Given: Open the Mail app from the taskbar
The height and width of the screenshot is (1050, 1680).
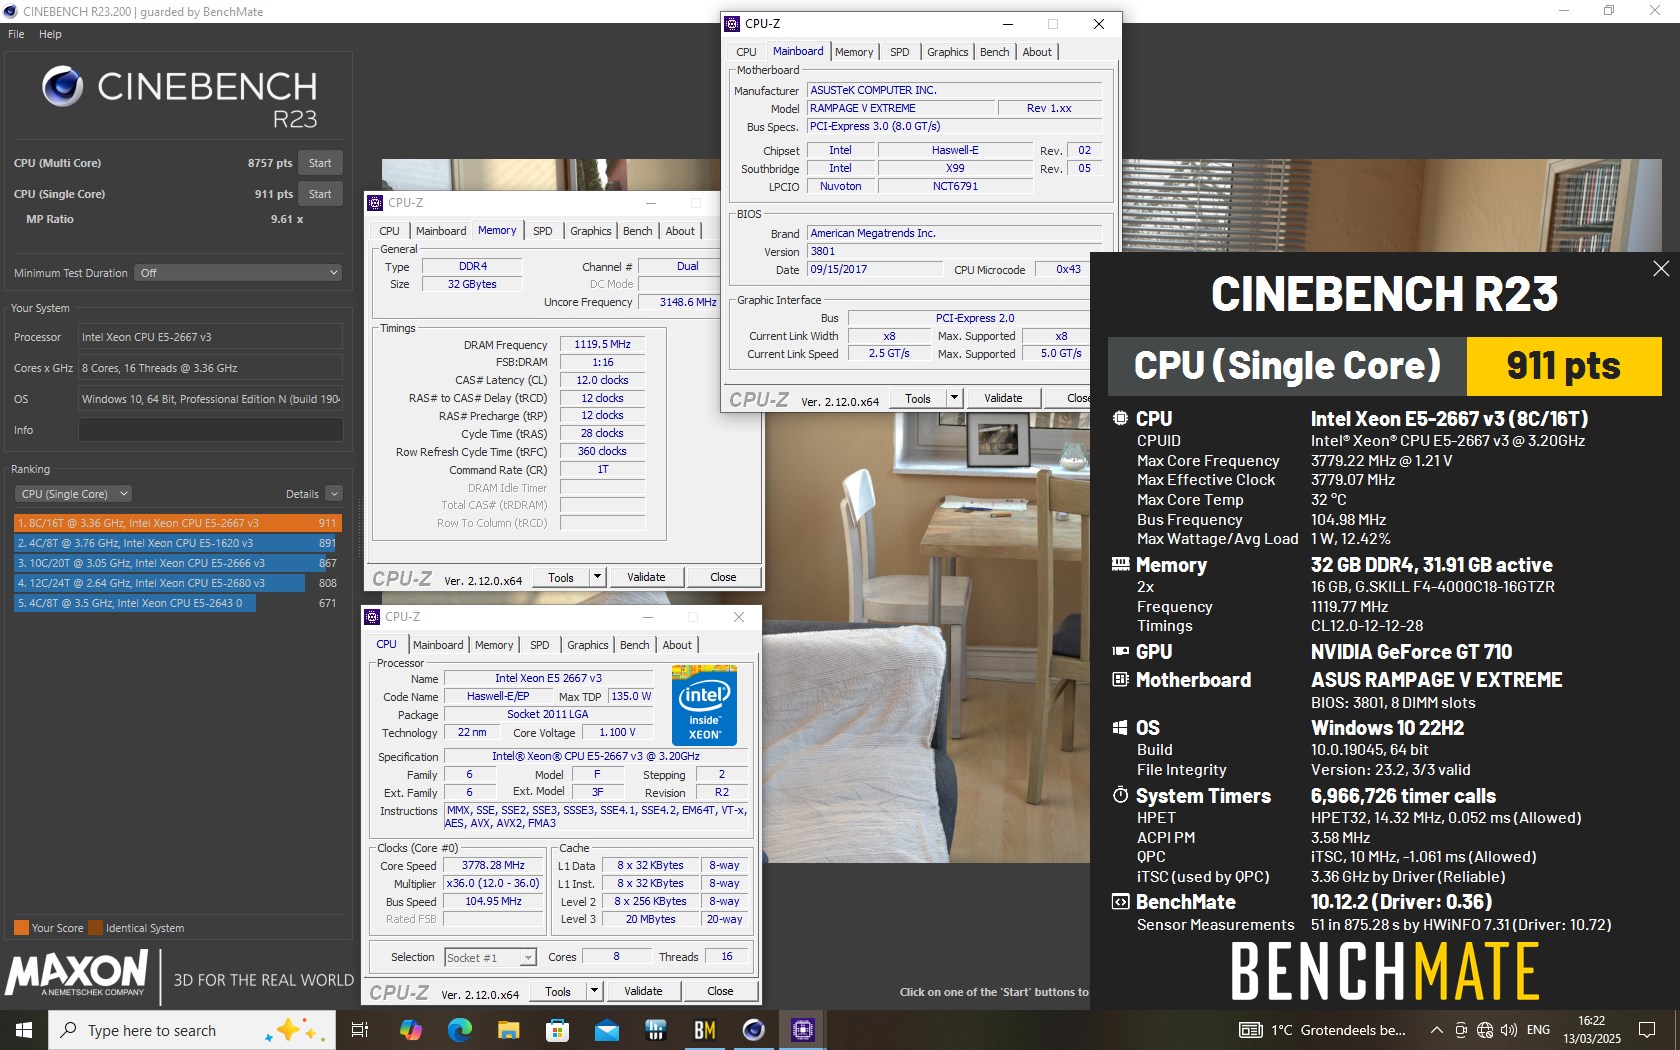Looking at the screenshot, I should tap(606, 1030).
